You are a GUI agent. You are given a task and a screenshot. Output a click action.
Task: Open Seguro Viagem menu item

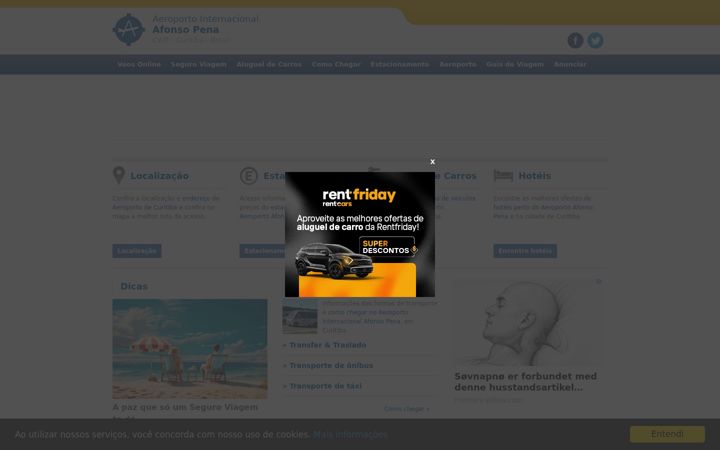[199, 64]
